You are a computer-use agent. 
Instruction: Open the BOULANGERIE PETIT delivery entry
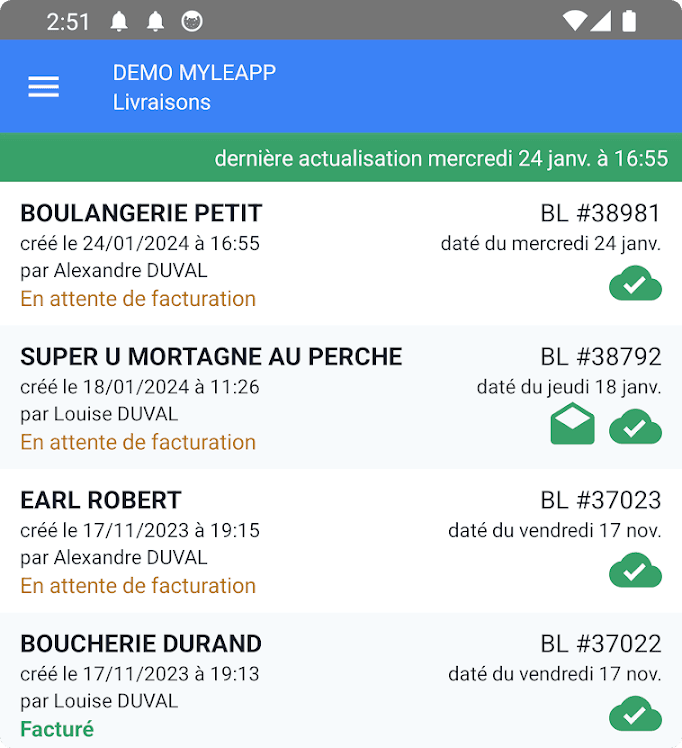341,254
